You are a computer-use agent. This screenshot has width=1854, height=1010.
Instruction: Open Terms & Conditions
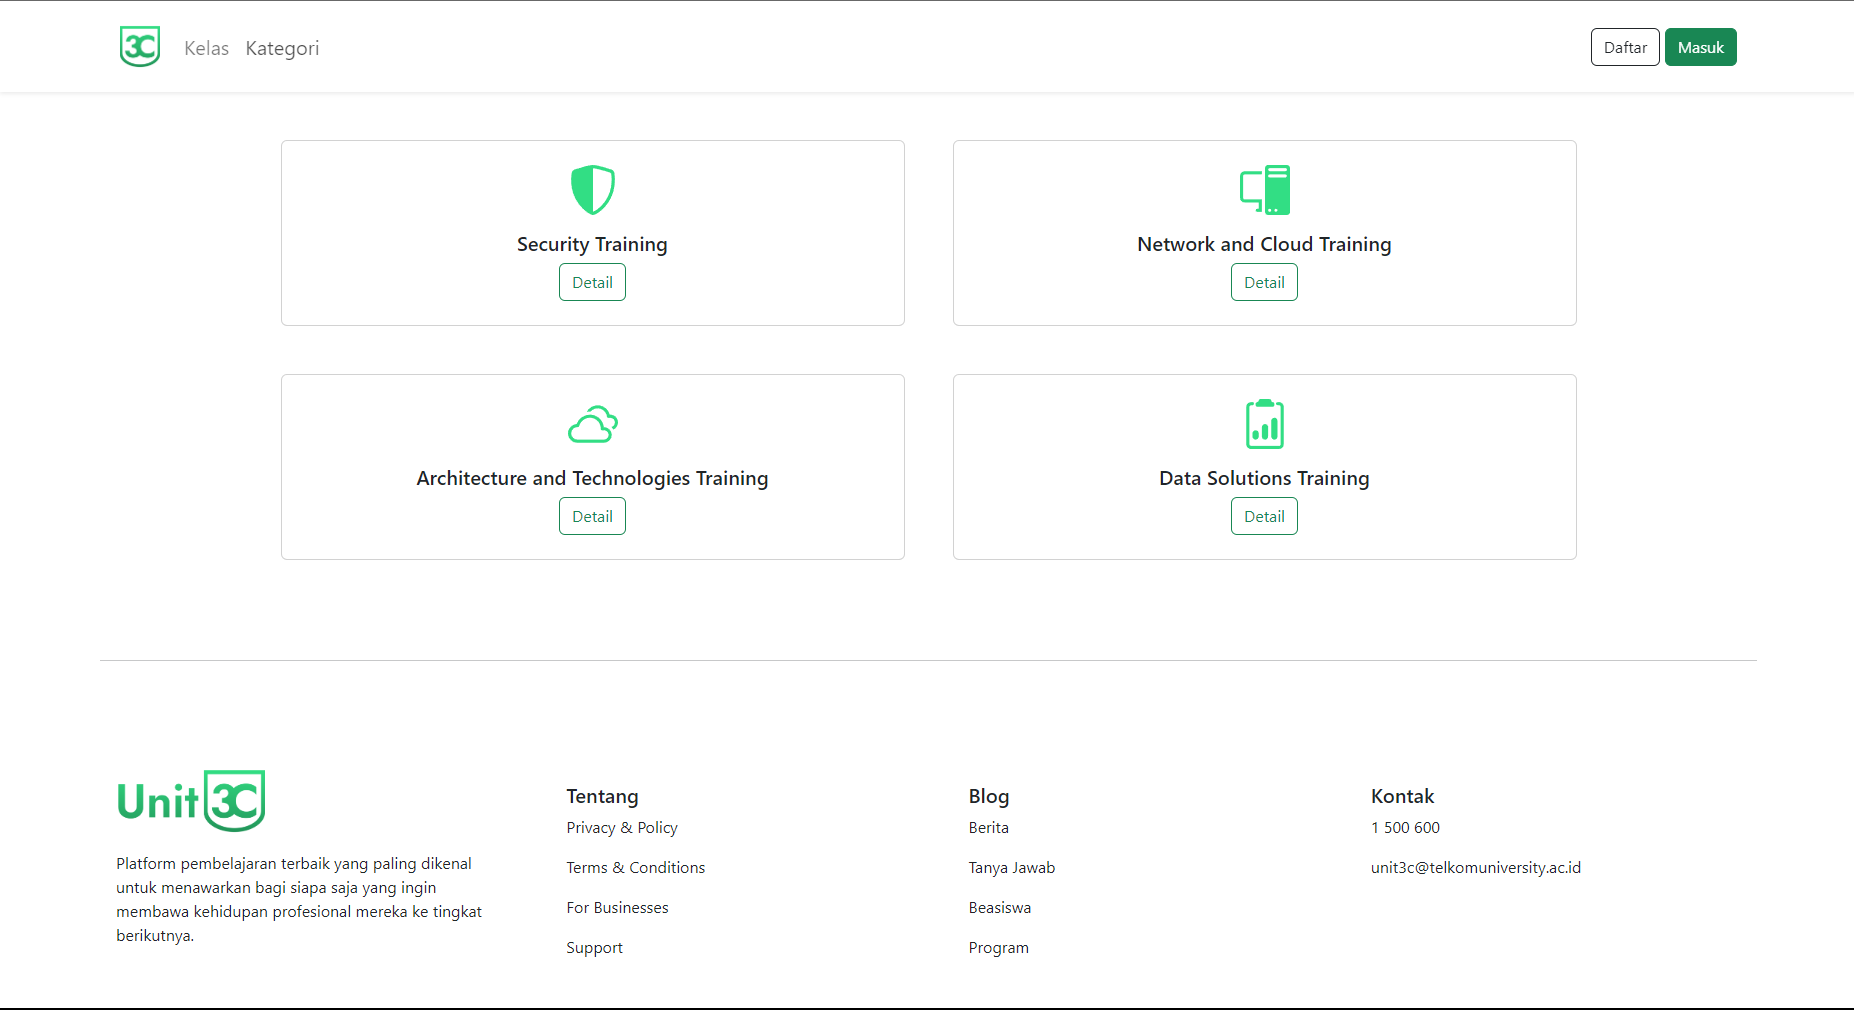click(635, 867)
